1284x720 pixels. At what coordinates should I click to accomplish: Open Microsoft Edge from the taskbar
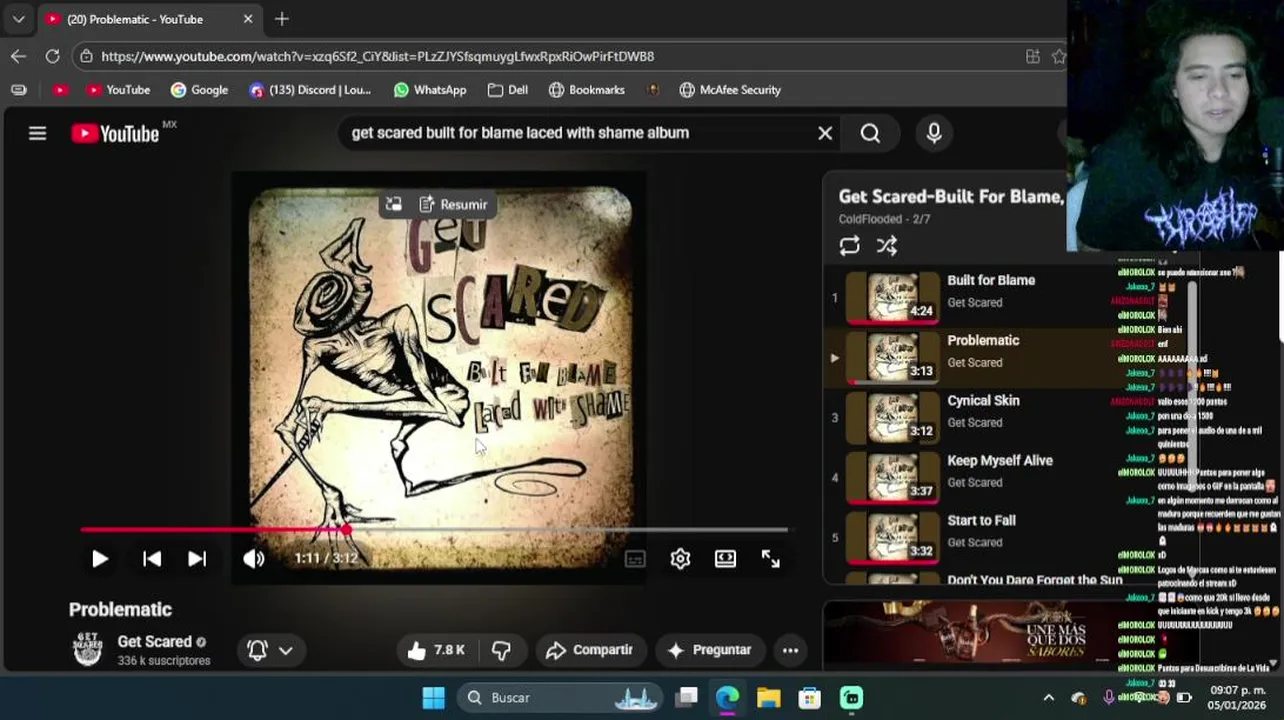pos(727,698)
